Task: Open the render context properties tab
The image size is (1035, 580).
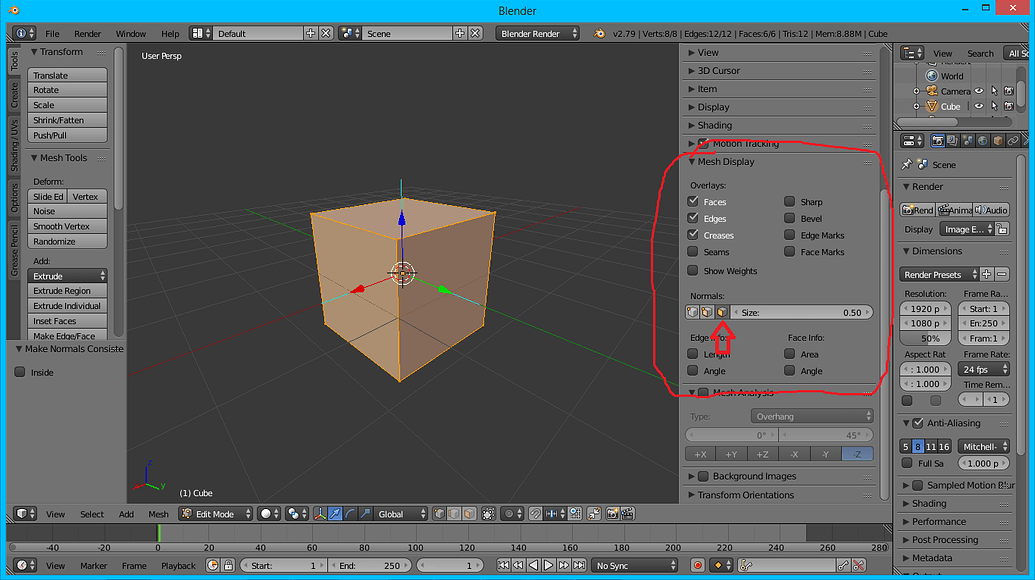Action: [x=937, y=141]
